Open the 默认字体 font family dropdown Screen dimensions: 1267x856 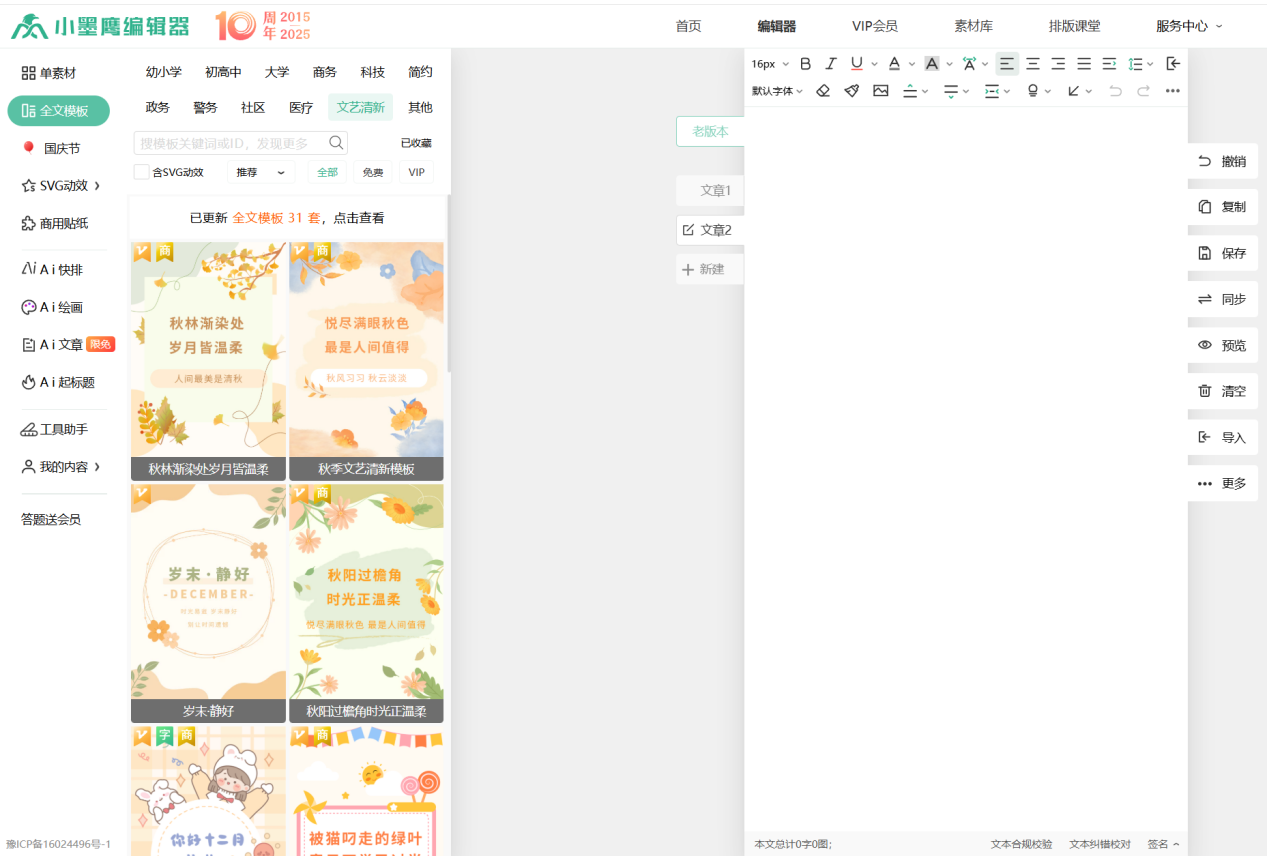(x=777, y=91)
